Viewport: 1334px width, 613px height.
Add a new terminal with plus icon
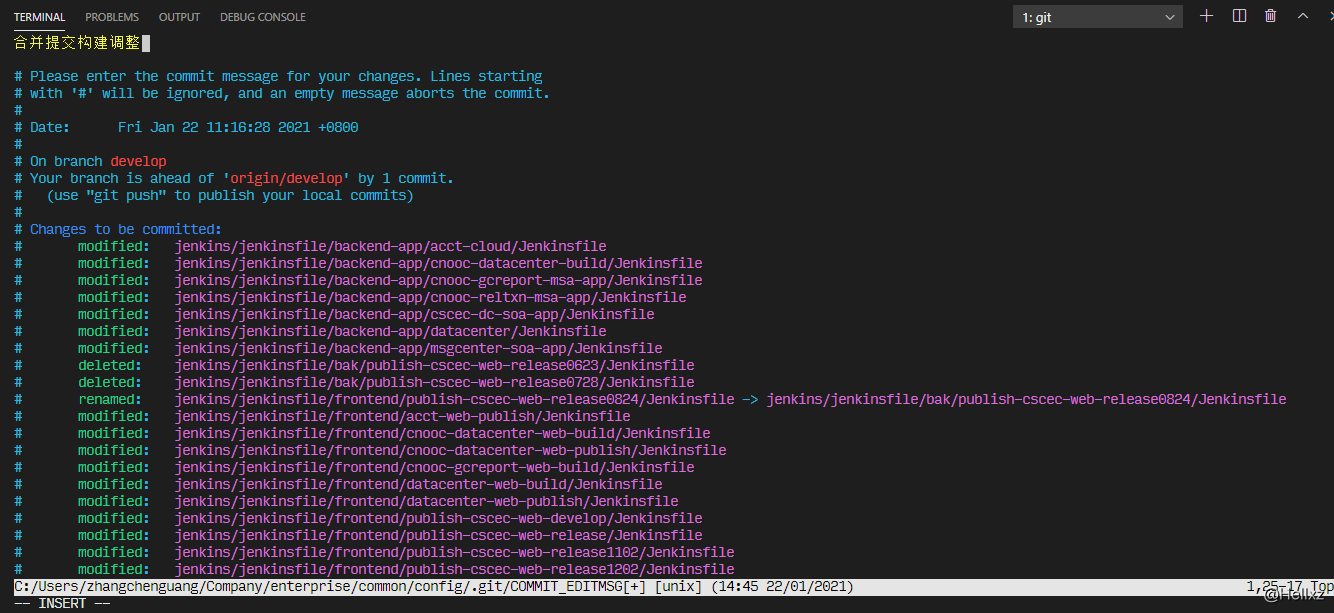(1206, 16)
